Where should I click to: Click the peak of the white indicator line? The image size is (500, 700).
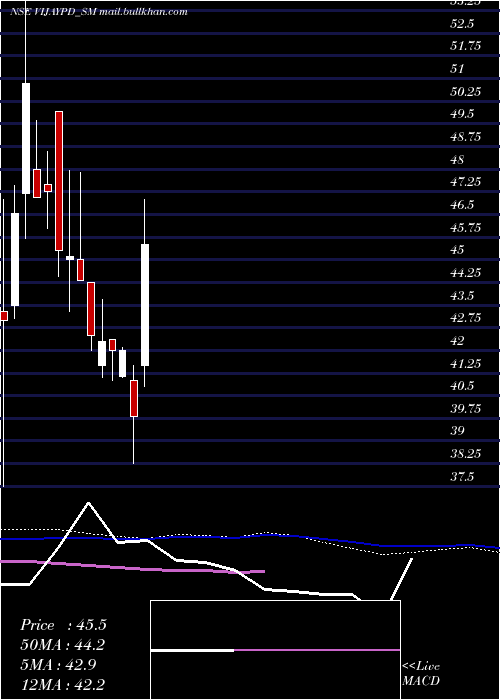point(88,503)
